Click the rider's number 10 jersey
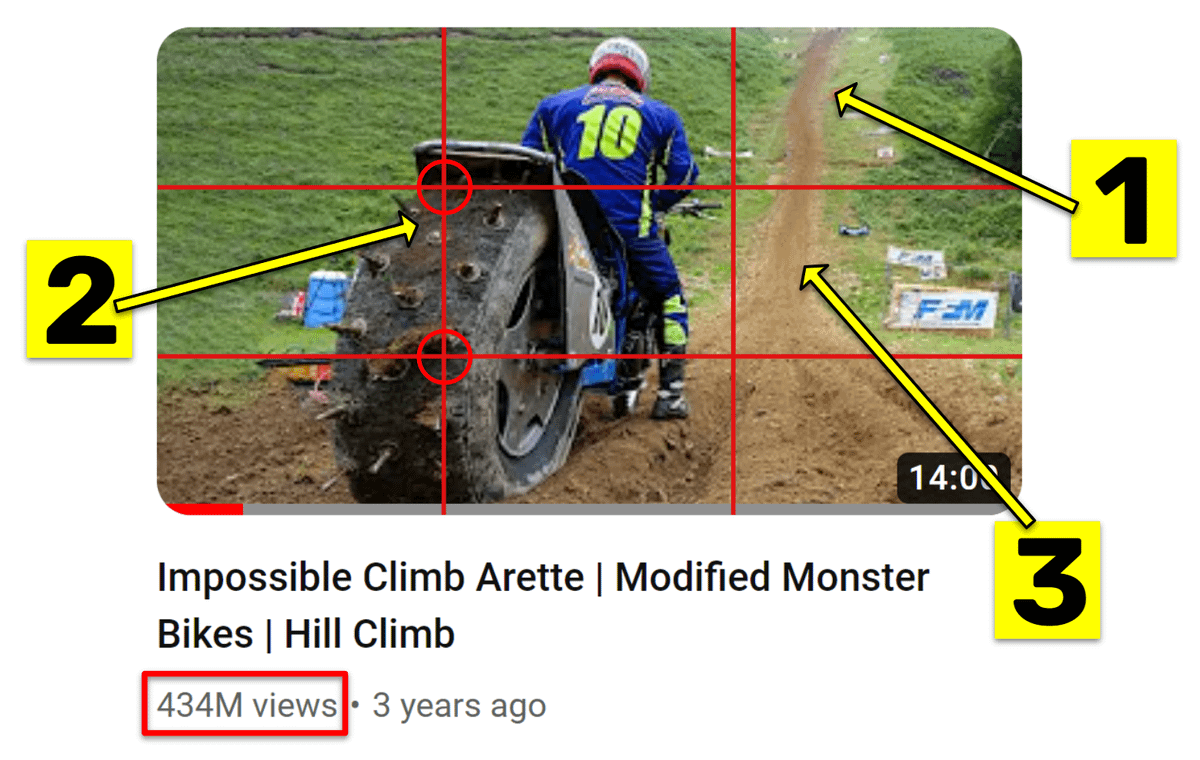Viewport: 1200px width, 760px height. pyautogui.click(x=606, y=132)
